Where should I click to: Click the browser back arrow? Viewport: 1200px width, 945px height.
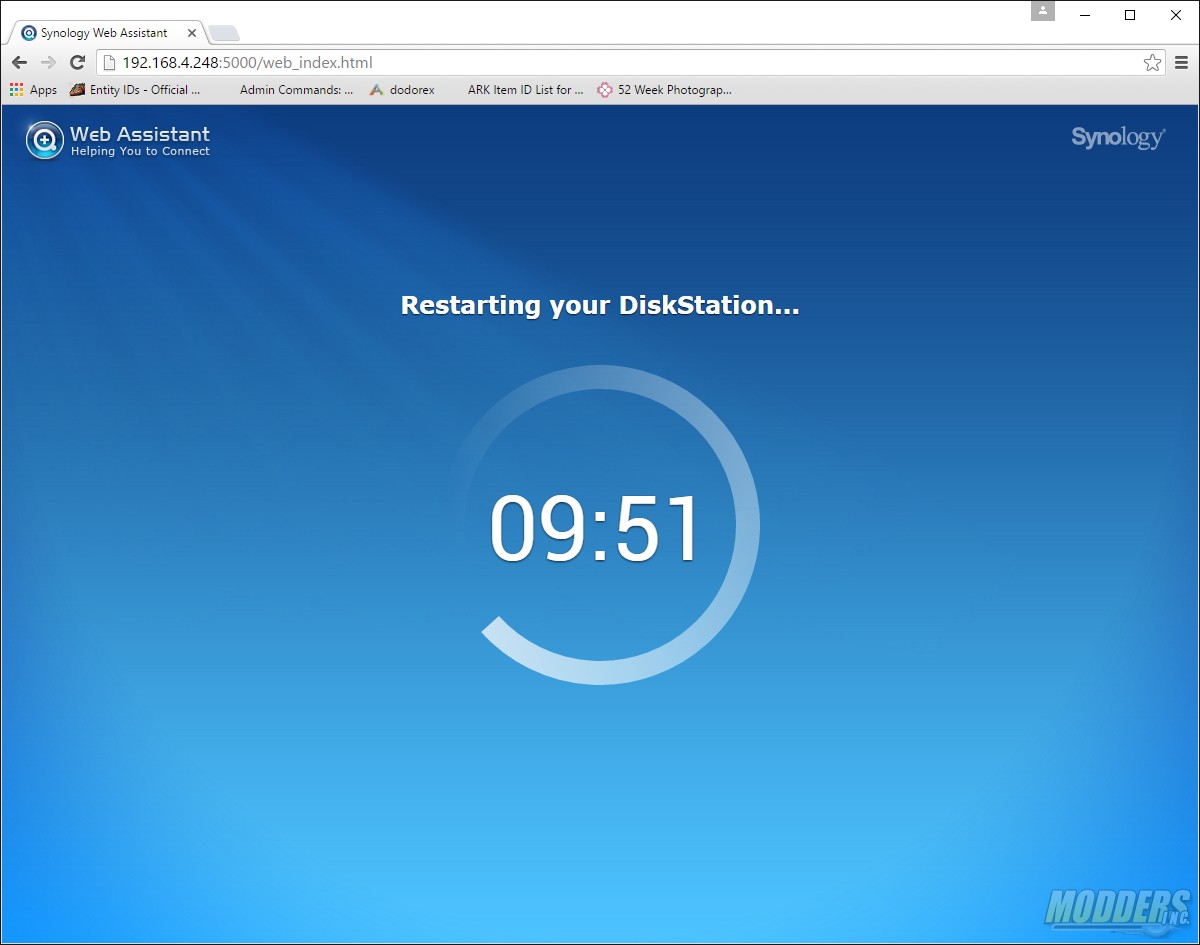click(19, 62)
